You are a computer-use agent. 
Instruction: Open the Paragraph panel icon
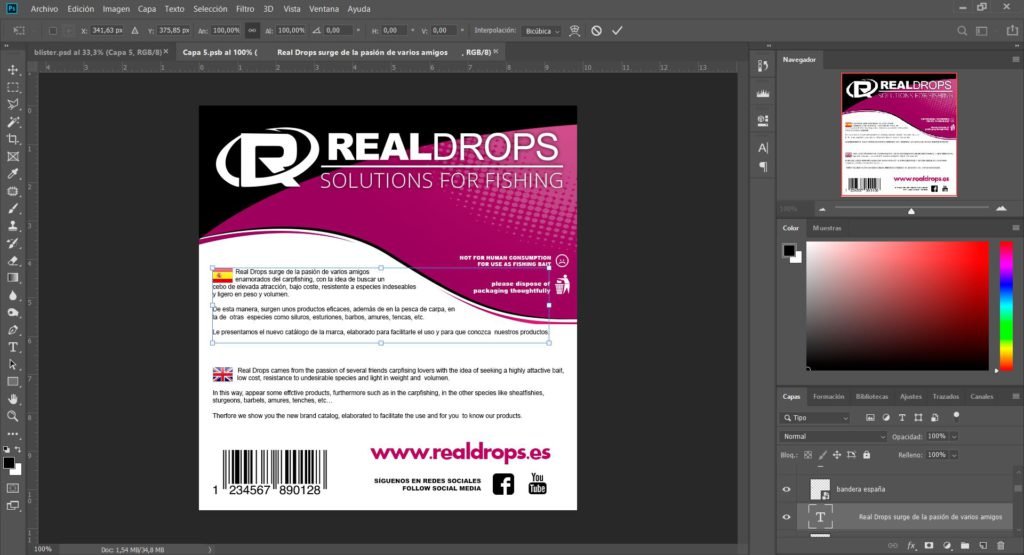tap(763, 167)
